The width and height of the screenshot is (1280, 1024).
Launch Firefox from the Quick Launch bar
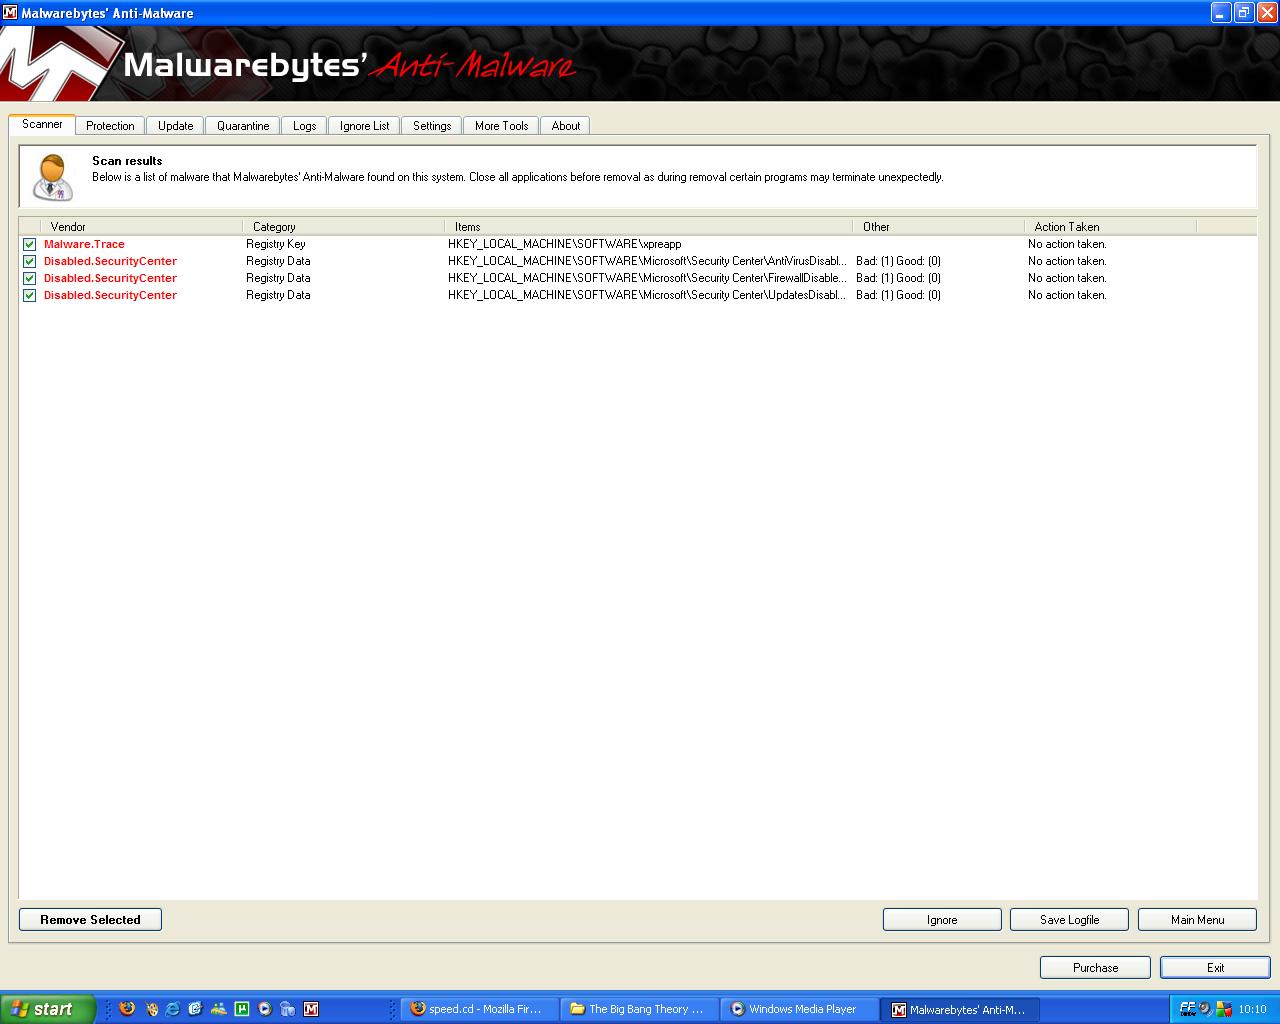(127, 1009)
